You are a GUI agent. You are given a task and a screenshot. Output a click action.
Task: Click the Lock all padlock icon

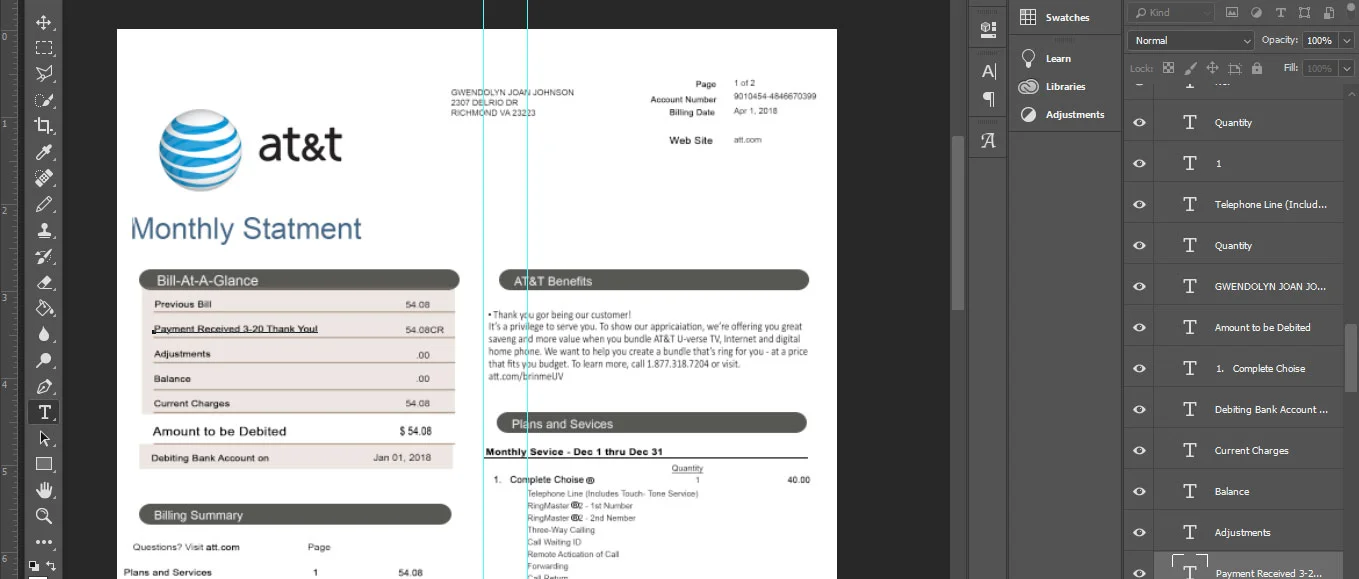[1257, 68]
